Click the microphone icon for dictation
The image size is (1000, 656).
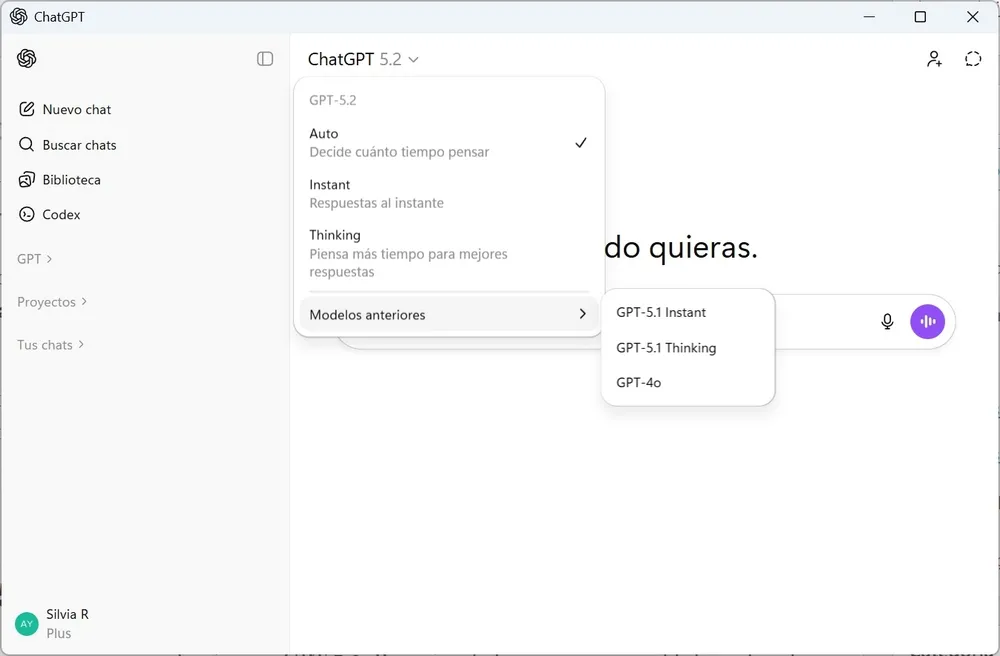pos(887,321)
